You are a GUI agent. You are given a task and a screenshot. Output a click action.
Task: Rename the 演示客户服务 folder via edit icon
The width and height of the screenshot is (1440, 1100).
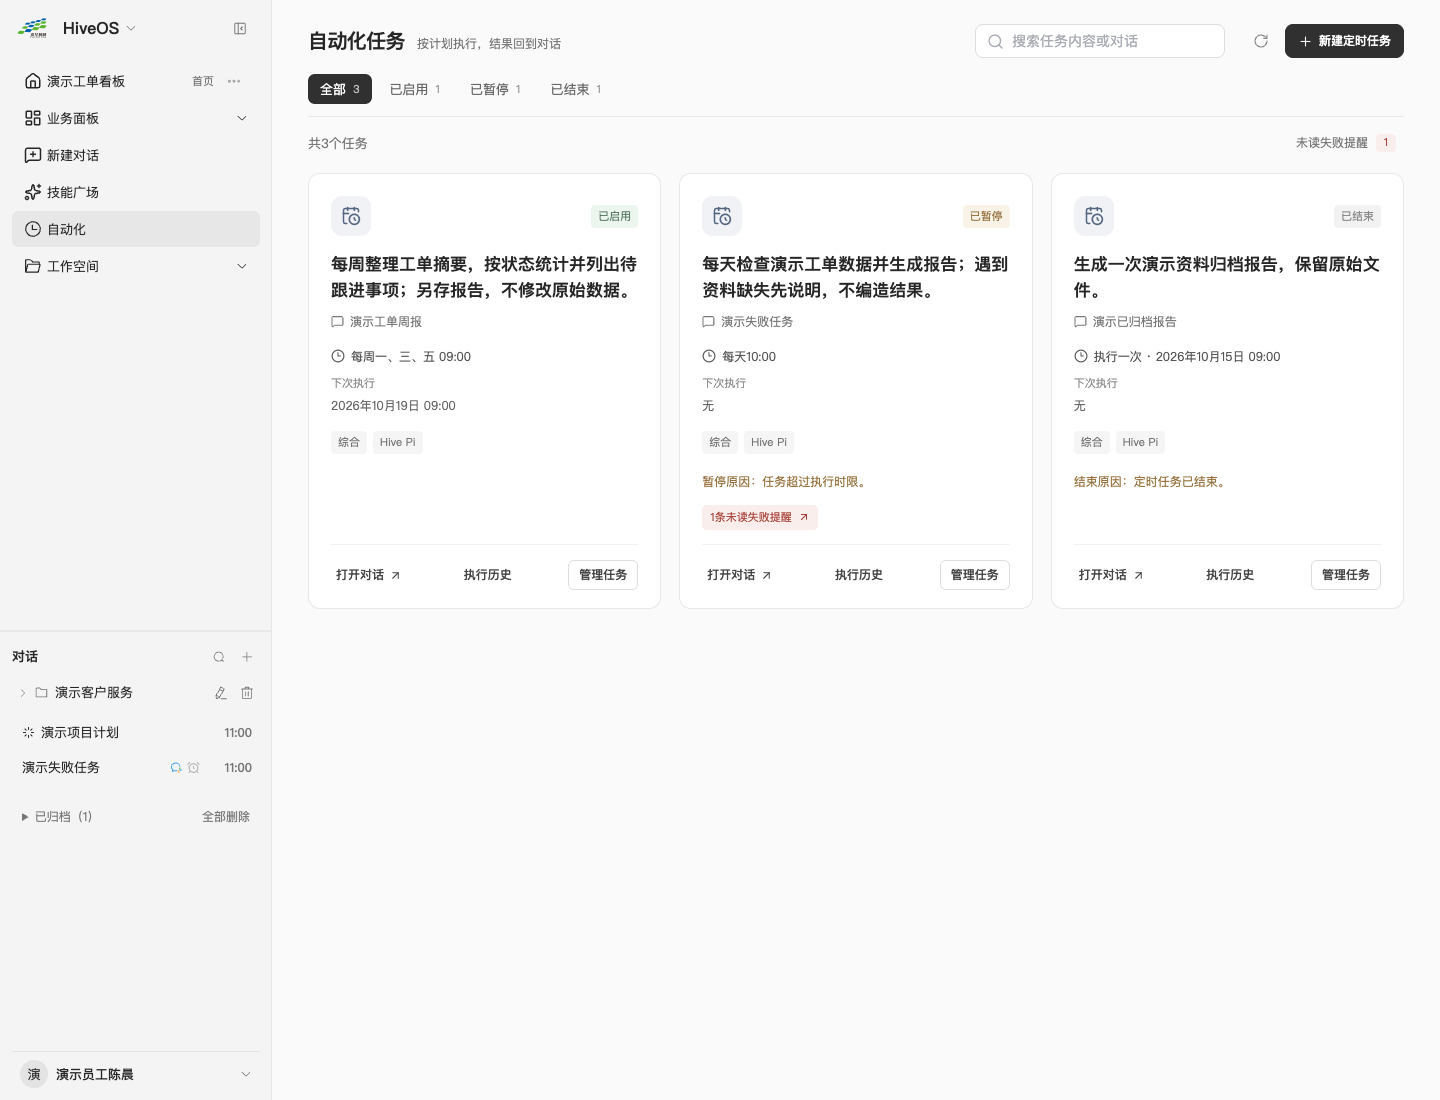pos(221,693)
